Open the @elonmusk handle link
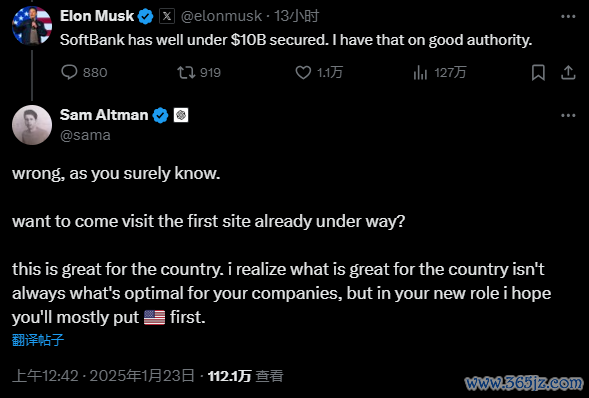The height and width of the screenshot is (398, 589). [x=221, y=16]
